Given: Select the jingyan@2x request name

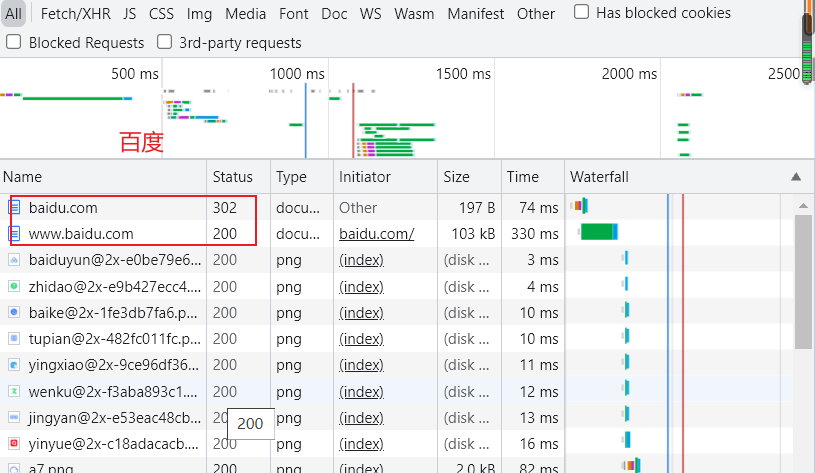Looking at the screenshot, I should tap(114, 417).
